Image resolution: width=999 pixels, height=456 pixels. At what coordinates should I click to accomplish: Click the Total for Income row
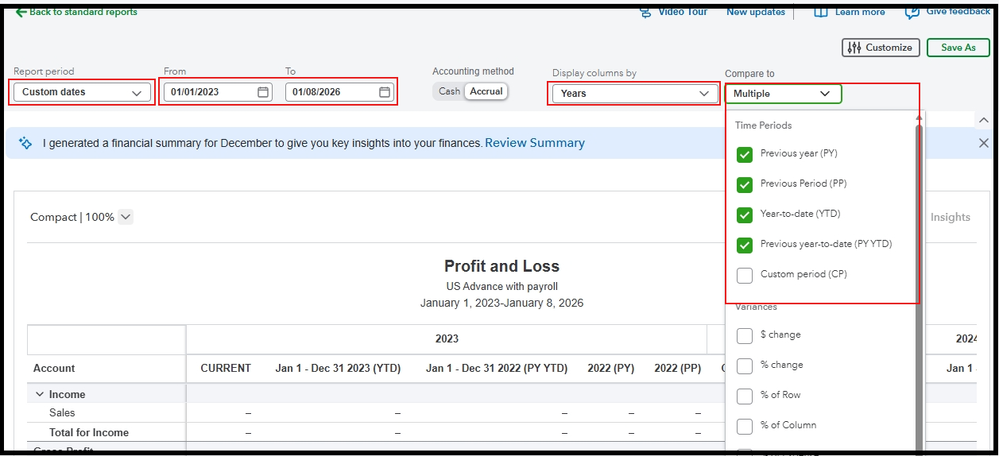(89, 432)
